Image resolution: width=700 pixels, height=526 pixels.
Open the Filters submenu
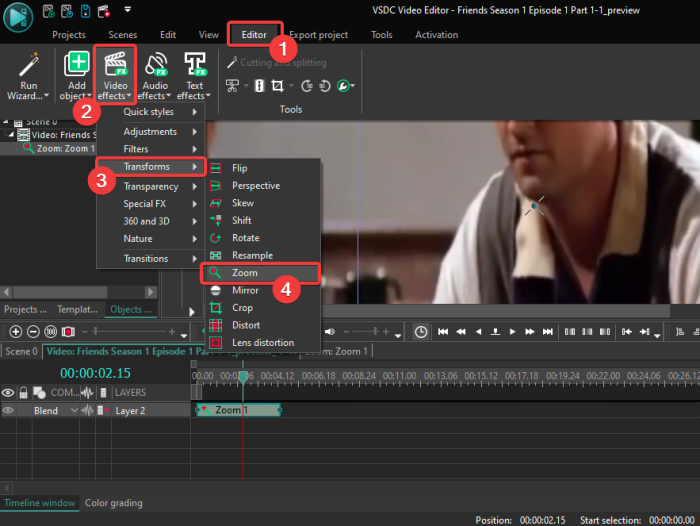[151, 149]
